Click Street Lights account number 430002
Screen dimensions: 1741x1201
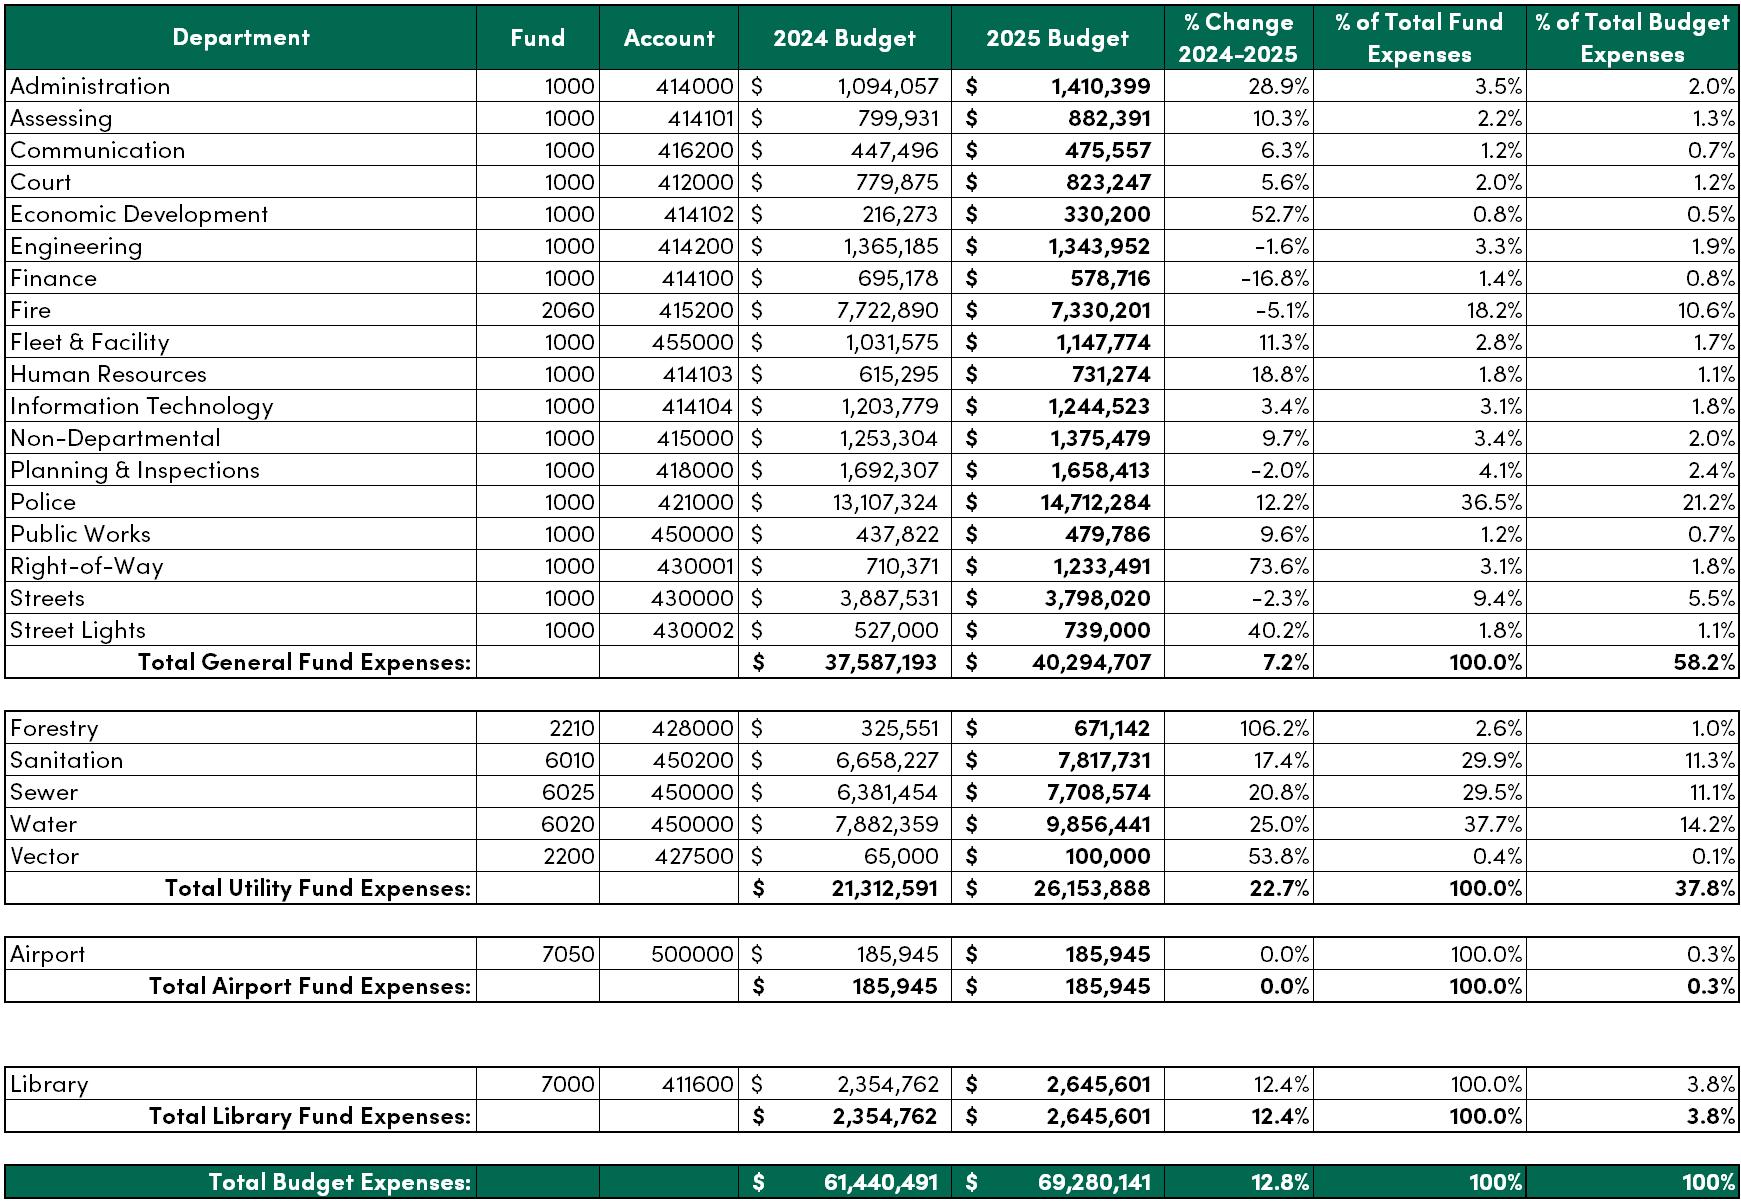coord(693,630)
